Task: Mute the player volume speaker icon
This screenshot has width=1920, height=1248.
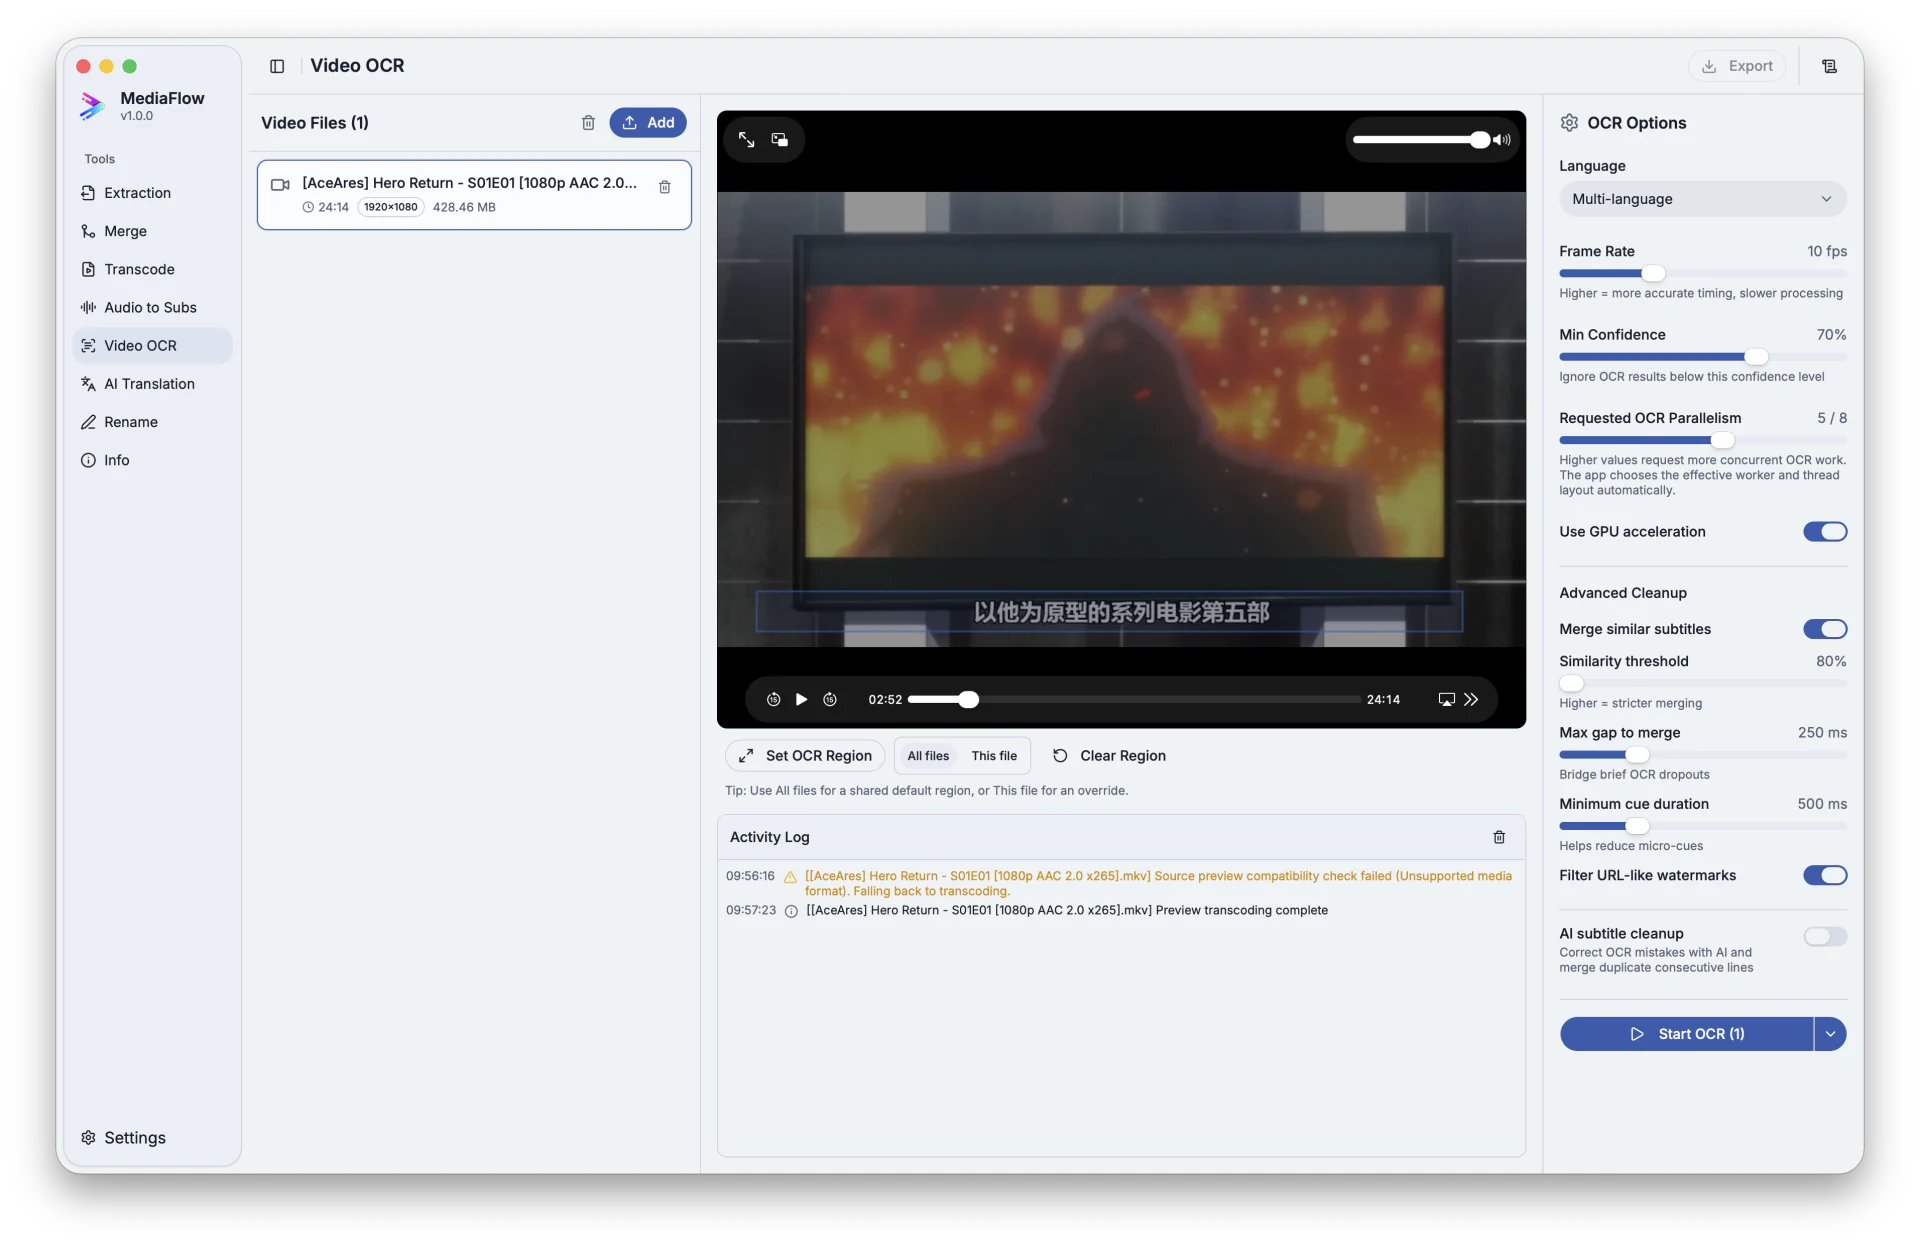Action: click(1502, 140)
